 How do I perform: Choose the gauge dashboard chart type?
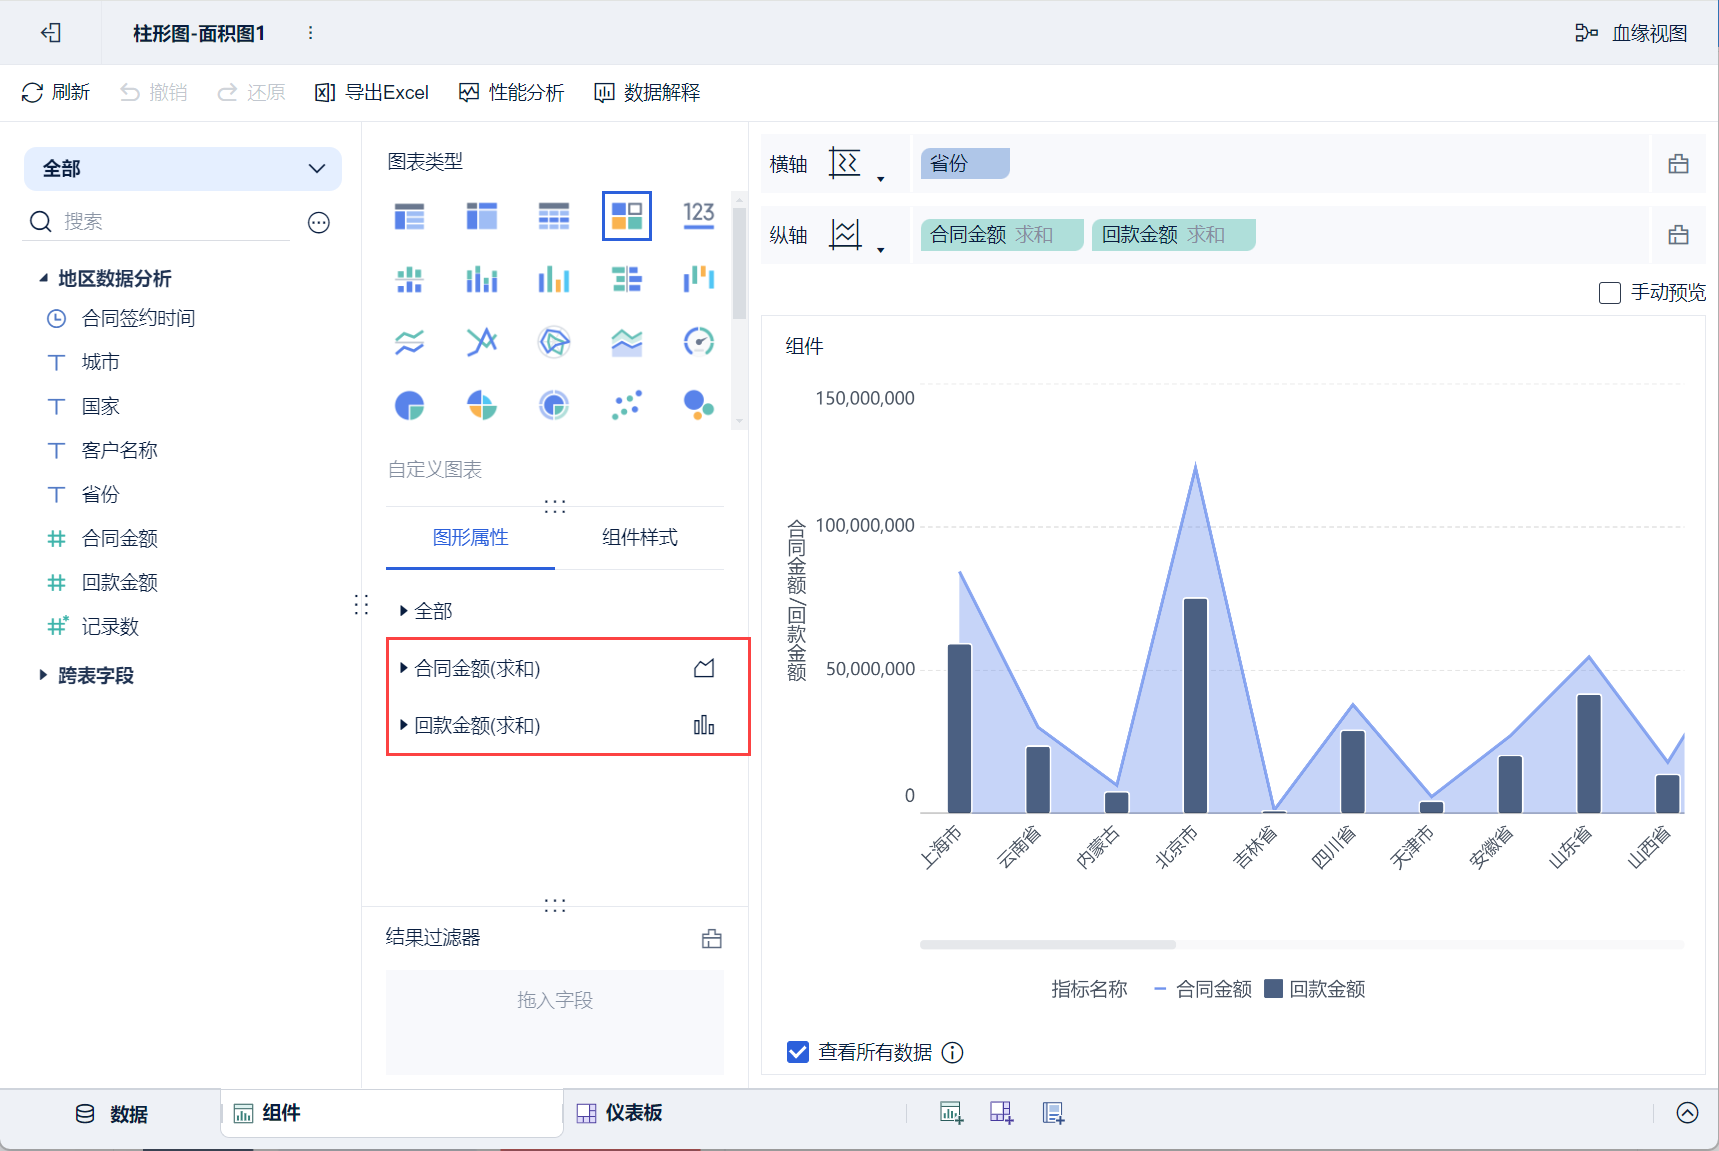[x=699, y=342]
